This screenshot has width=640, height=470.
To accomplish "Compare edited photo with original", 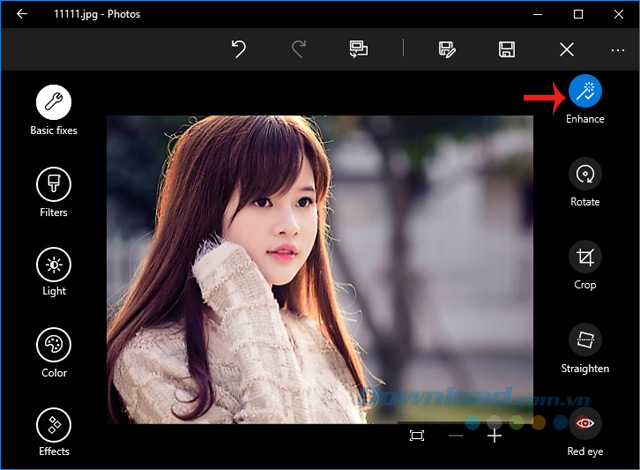I will tap(358, 49).
